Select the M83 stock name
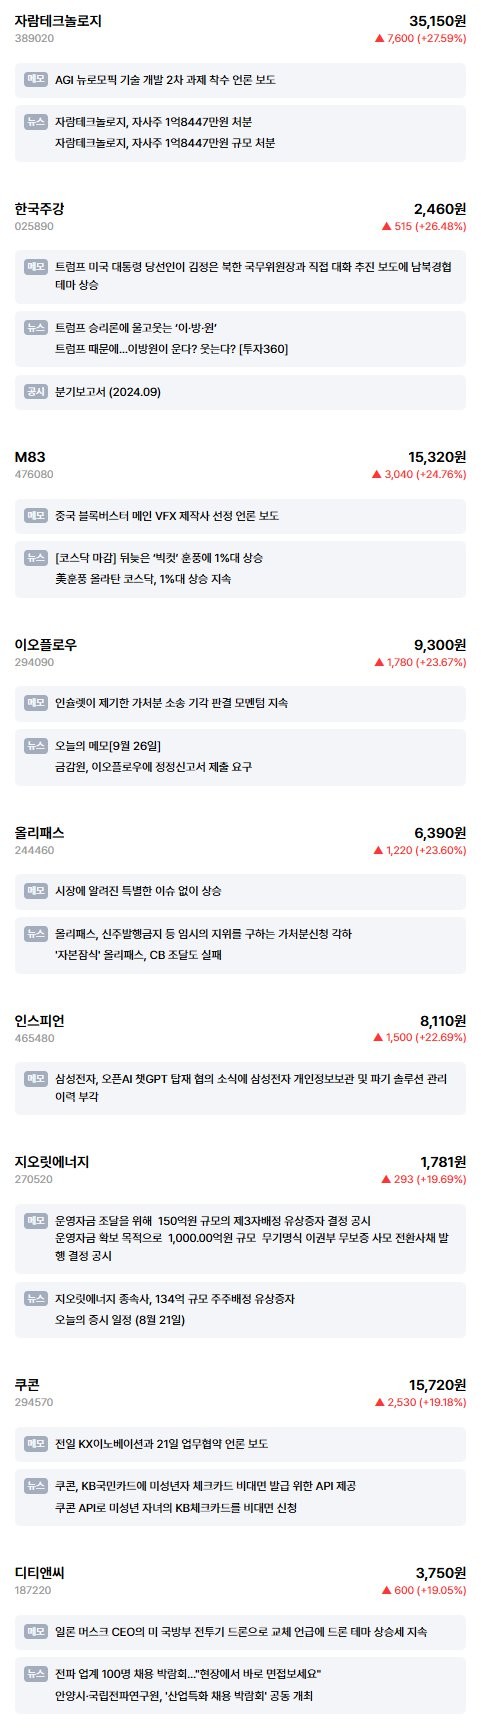Screen dimensions: 481x1734 (30, 456)
